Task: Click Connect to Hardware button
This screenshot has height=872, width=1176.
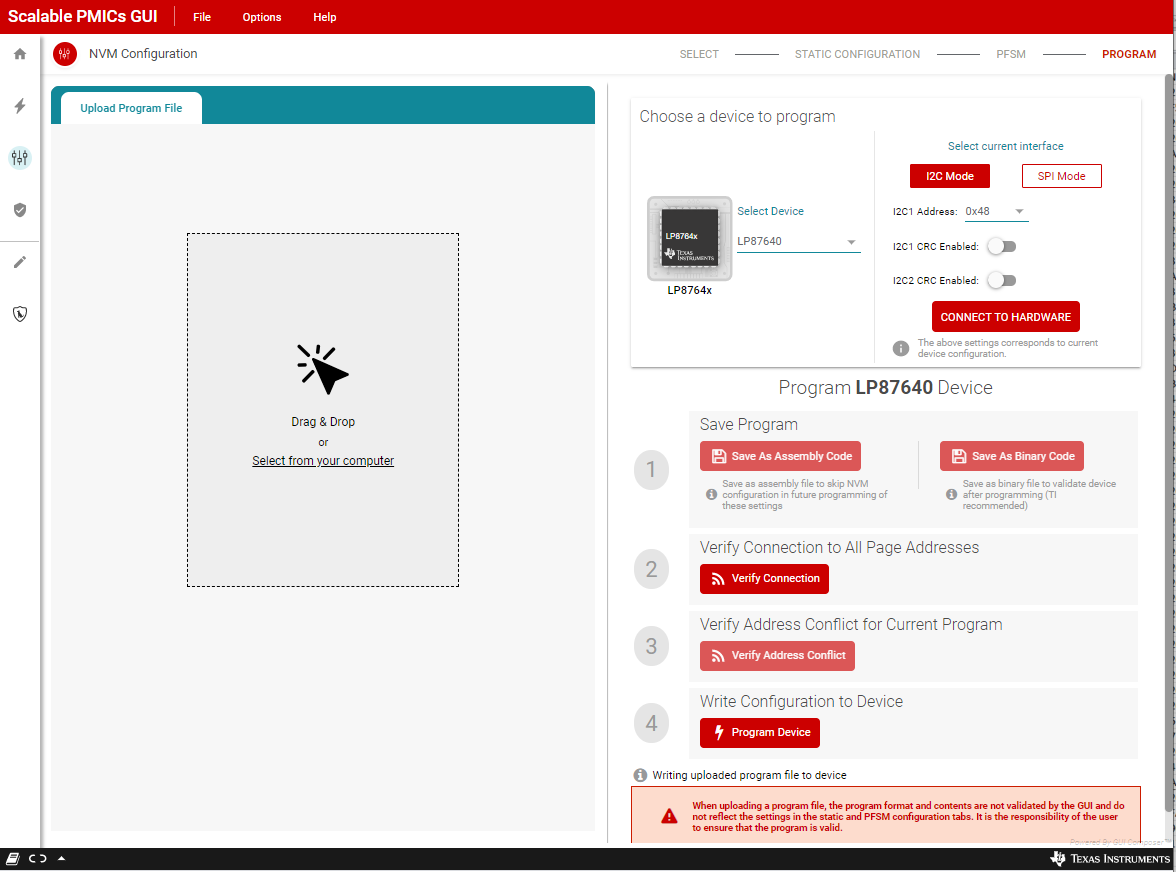Action: coord(1005,317)
